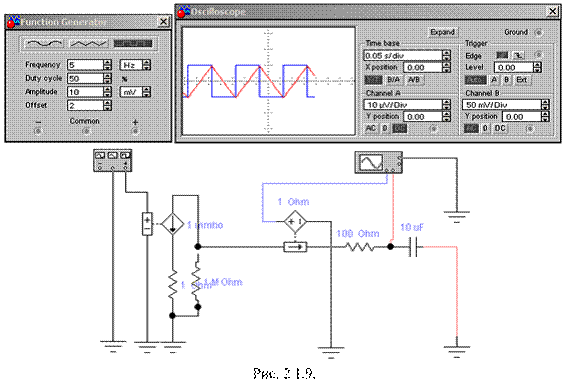The height and width of the screenshot is (387, 566).
Task: Set trigger source to A
Action: click(x=495, y=80)
